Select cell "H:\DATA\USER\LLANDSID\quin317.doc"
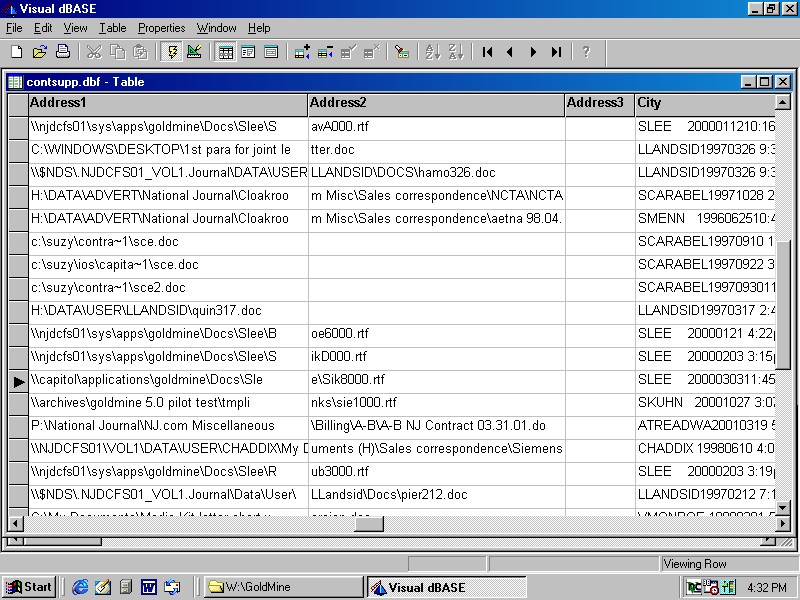The image size is (800, 600). [168, 311]
